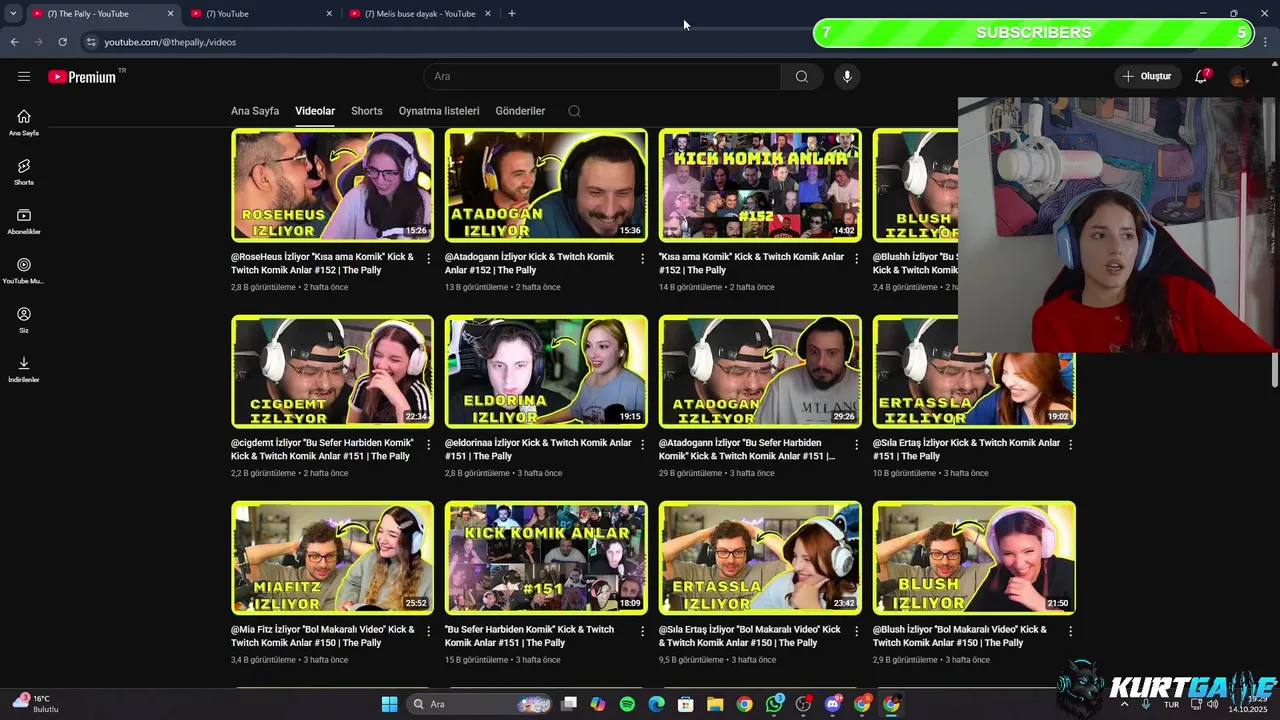
Task: Open the account avatar menu
Action: coord(1239,77)
